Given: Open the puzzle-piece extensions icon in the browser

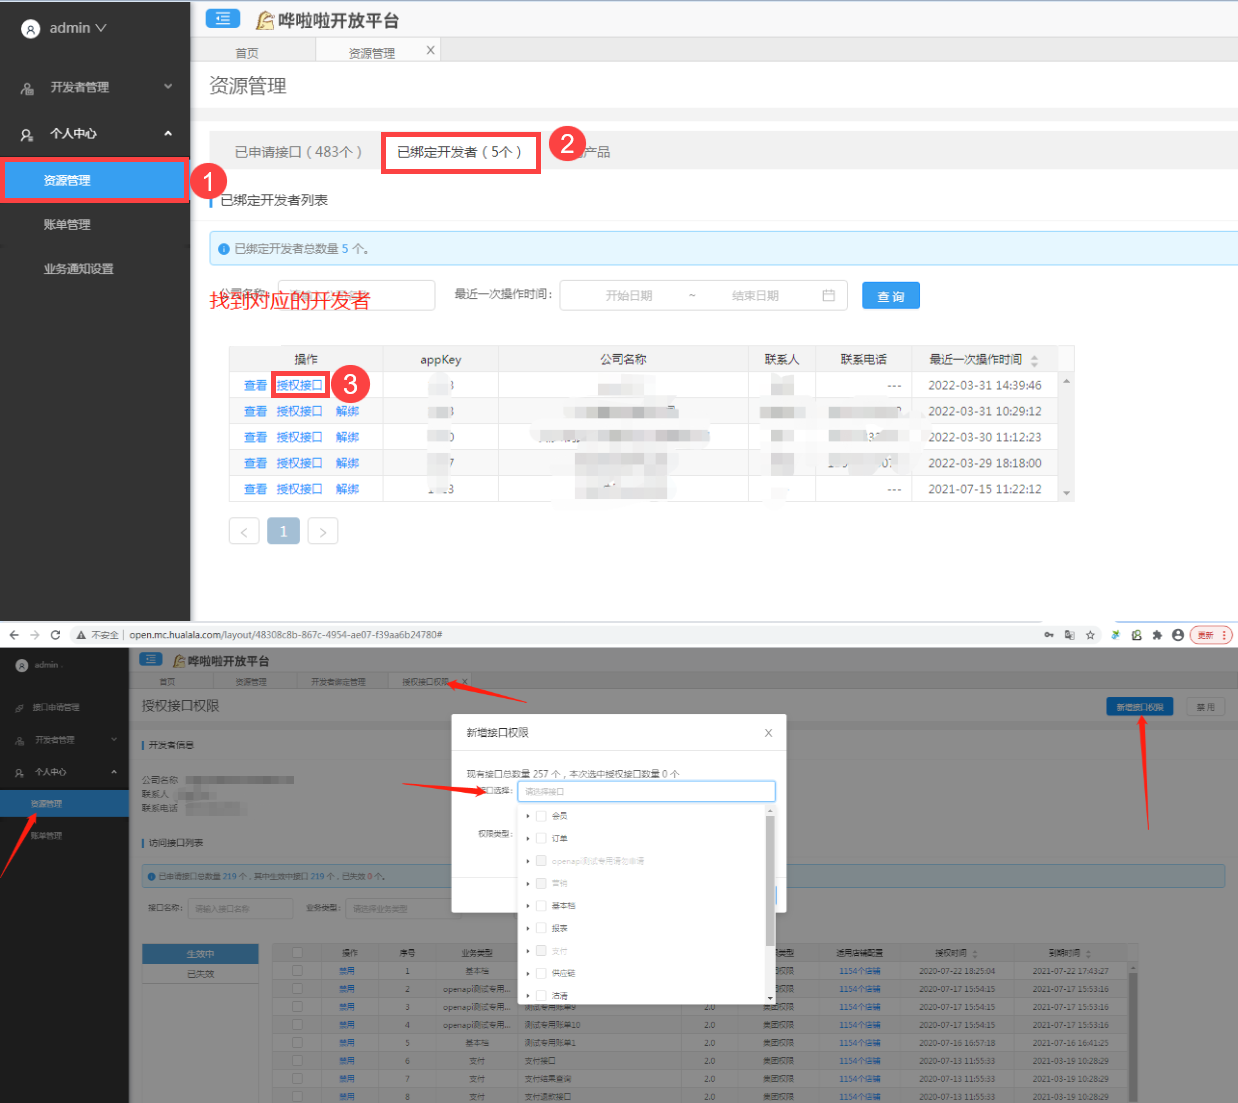Looking at the screenshot, I should (1157, 635).
